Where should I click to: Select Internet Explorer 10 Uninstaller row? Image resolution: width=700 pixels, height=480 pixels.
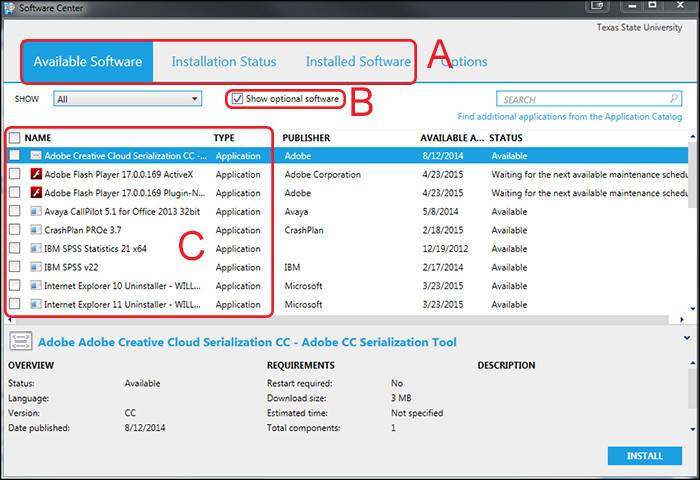point(346,285)
